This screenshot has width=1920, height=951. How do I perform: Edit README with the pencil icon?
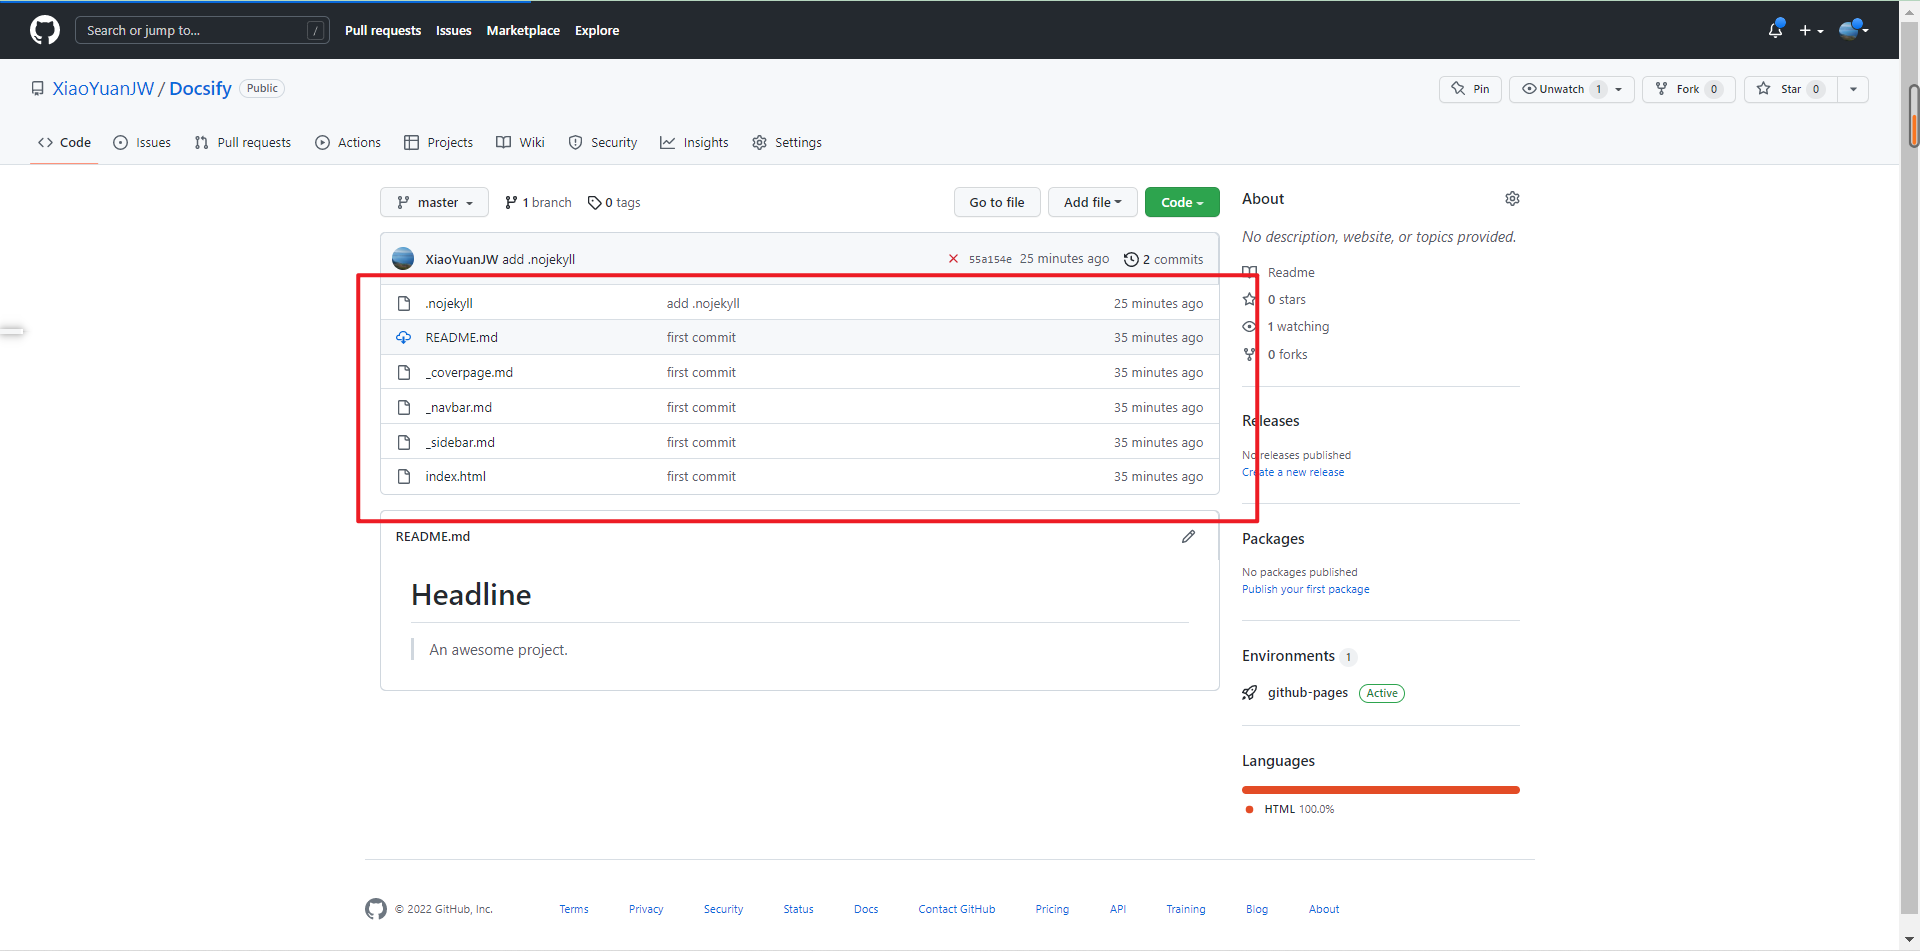1188,537
